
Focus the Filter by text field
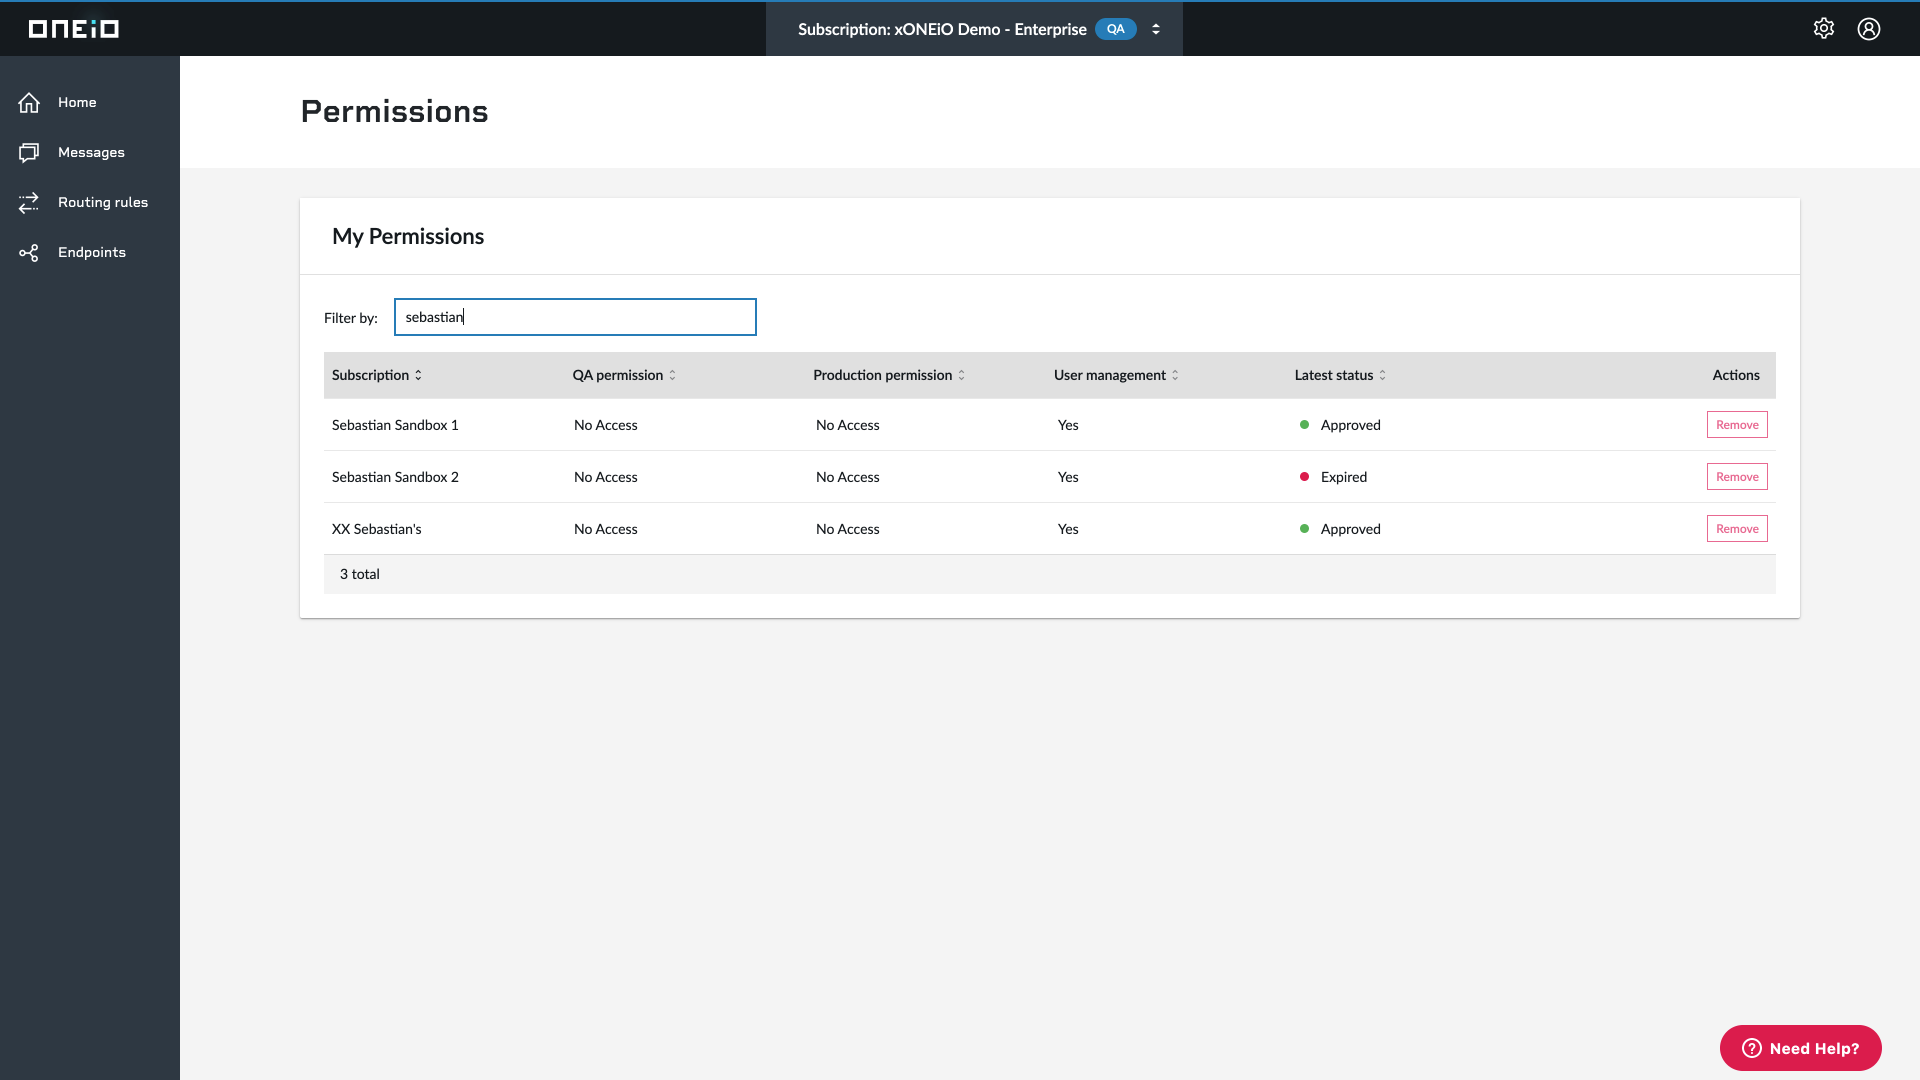click(575, 317)
